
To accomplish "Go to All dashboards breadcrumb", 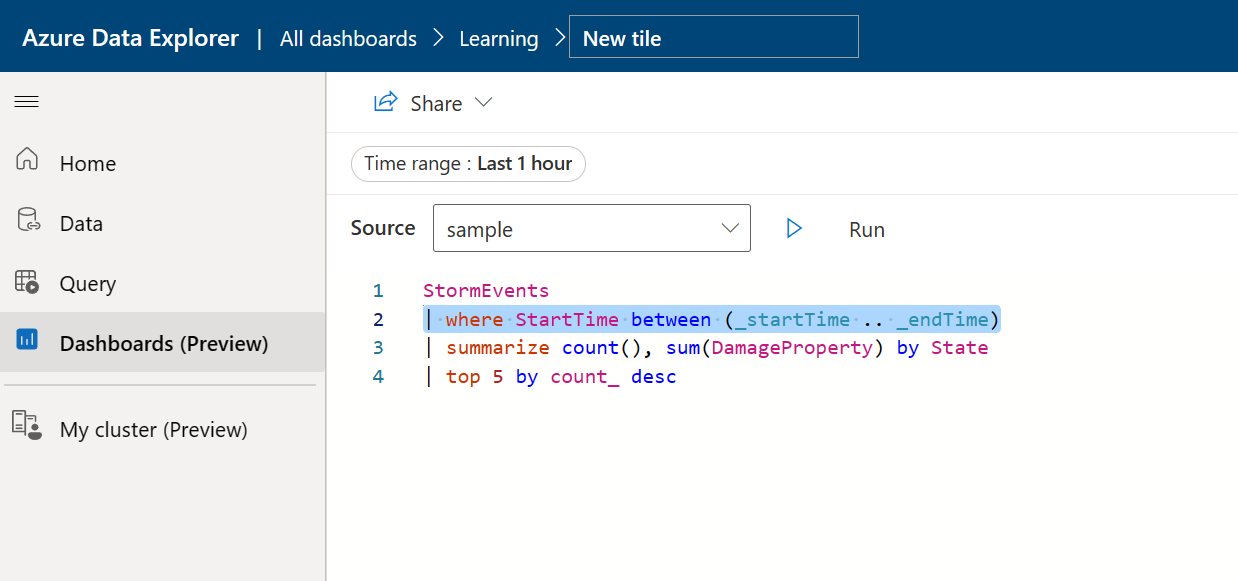I will [x=348, y=39].
